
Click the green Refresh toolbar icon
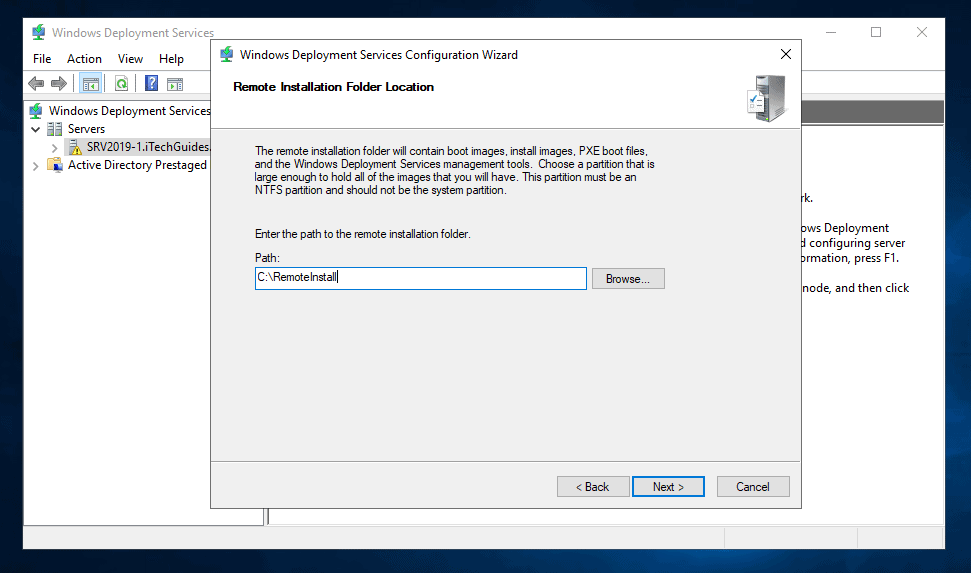click(121, 84)
